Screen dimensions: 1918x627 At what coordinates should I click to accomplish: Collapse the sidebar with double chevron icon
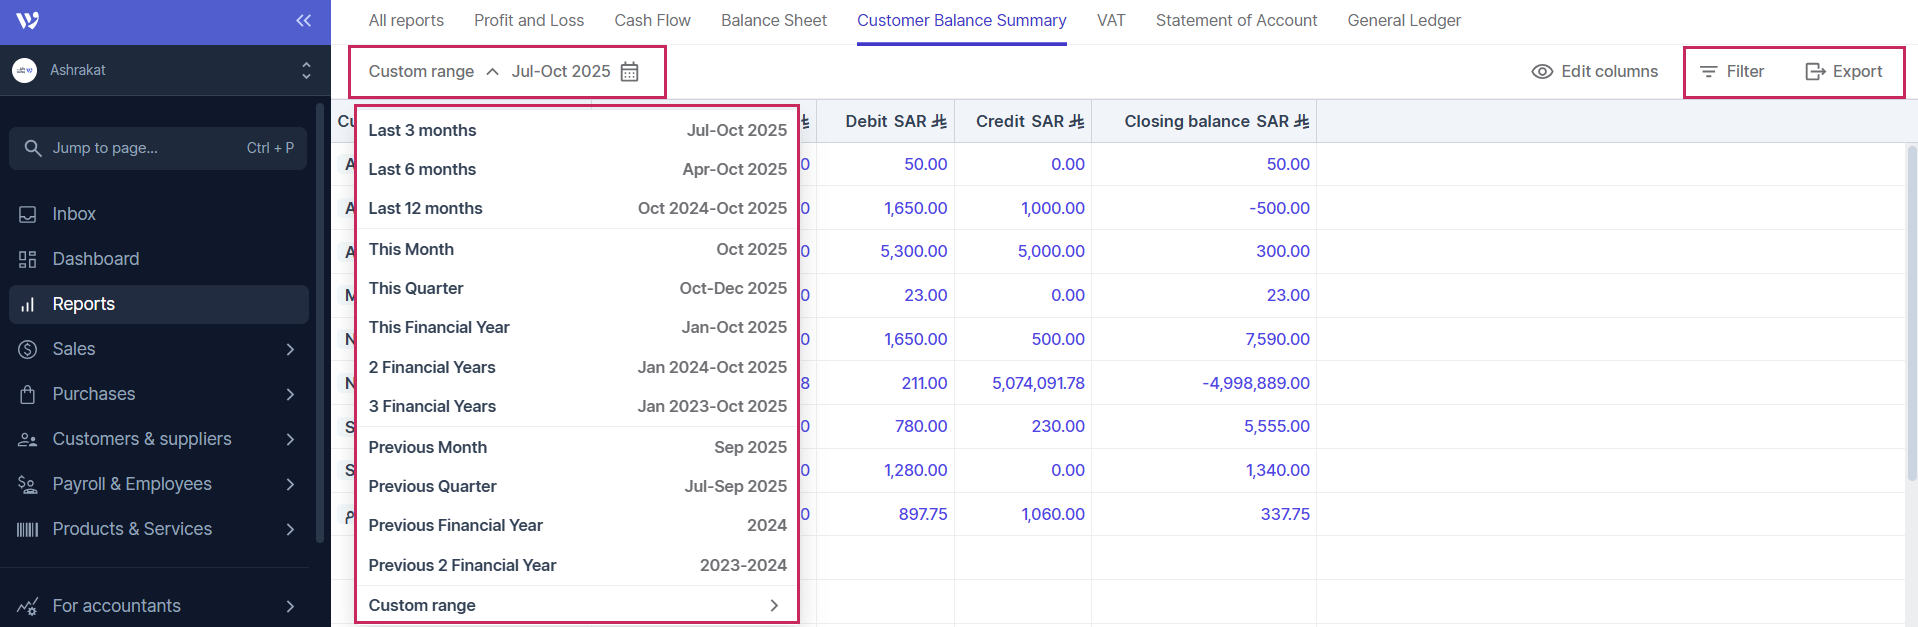pyautogui.click(x=303, y=21)
